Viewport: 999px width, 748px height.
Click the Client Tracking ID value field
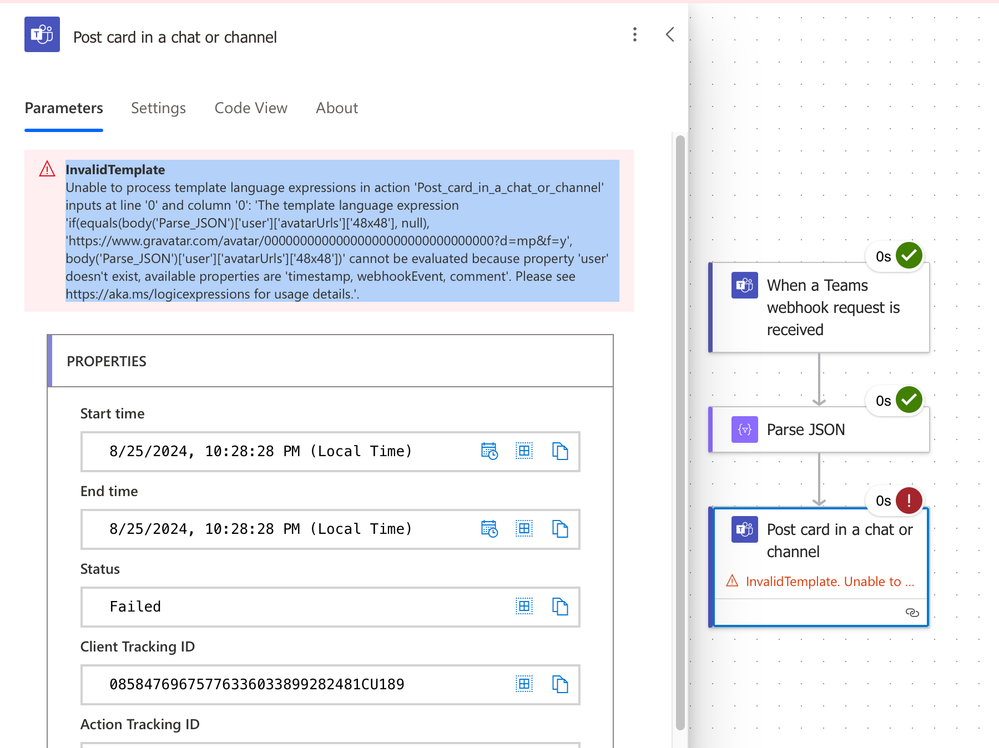point(330,685)
